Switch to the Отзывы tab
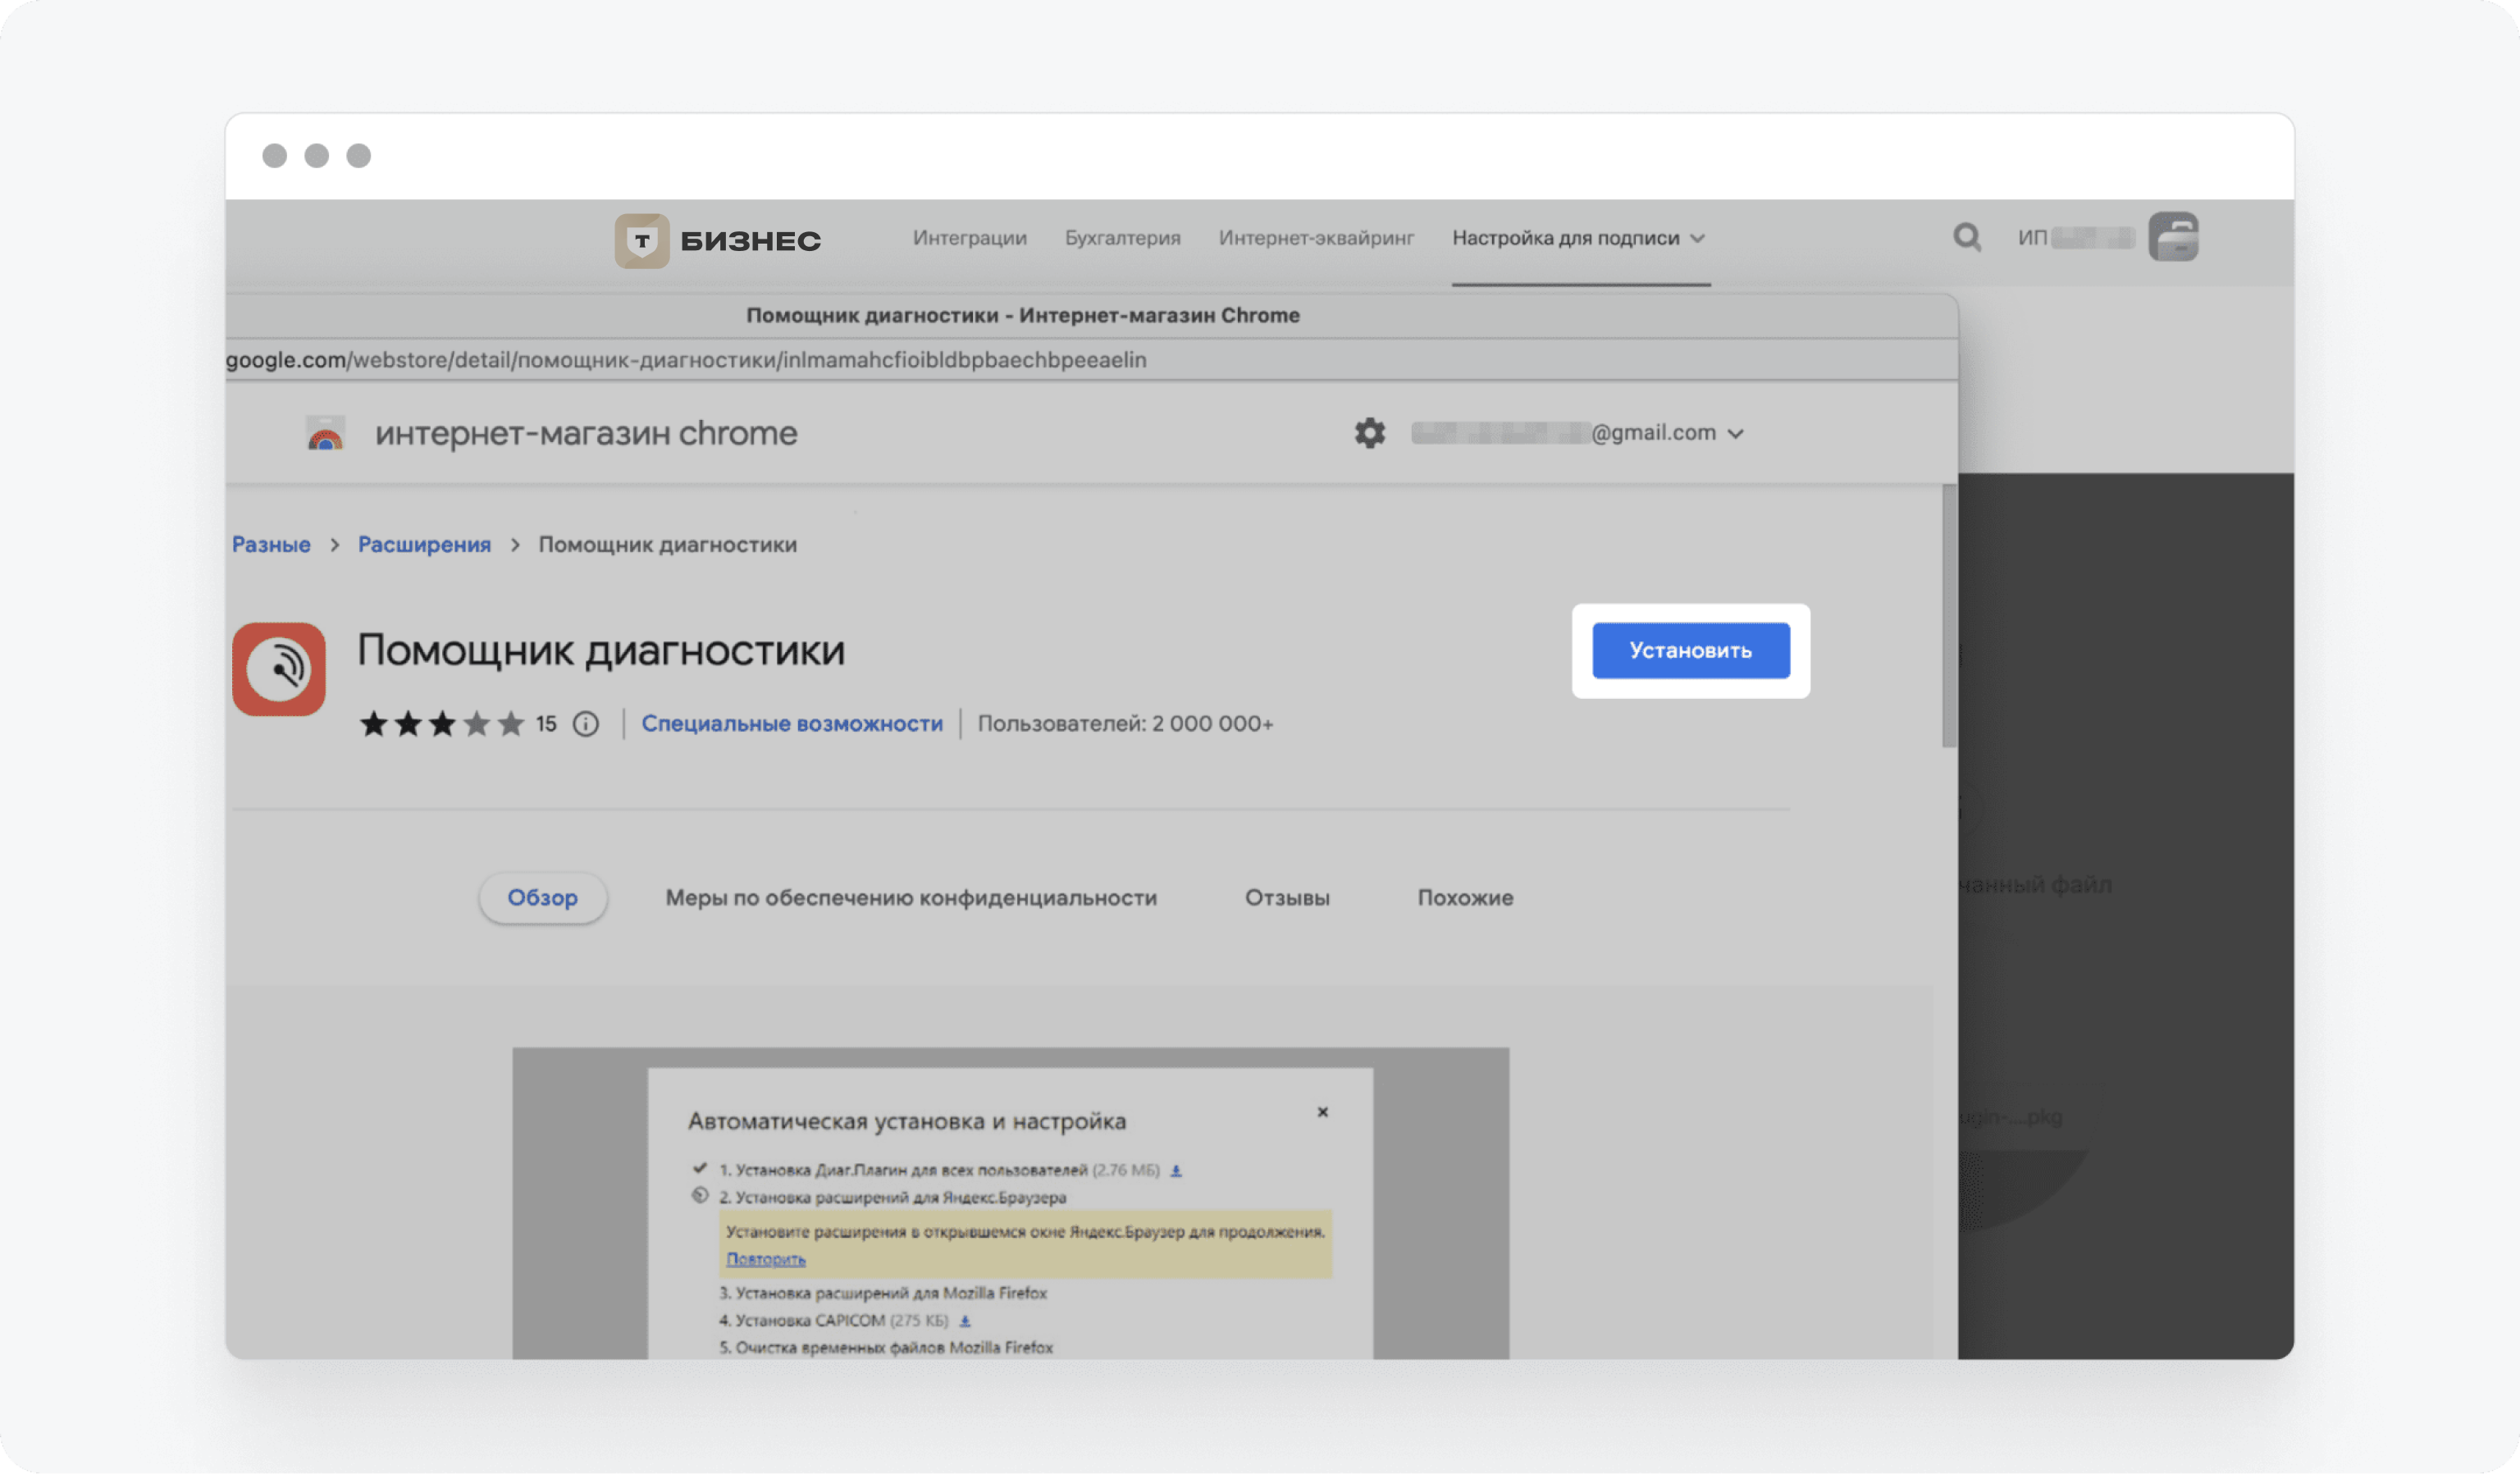 coord(1287,898)
